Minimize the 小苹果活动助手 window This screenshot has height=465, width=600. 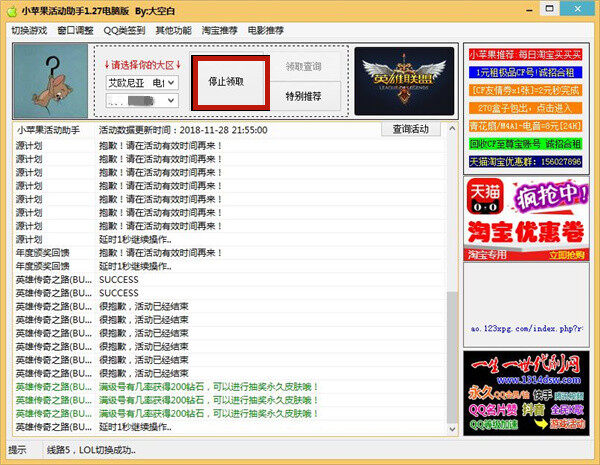point(529,10)
